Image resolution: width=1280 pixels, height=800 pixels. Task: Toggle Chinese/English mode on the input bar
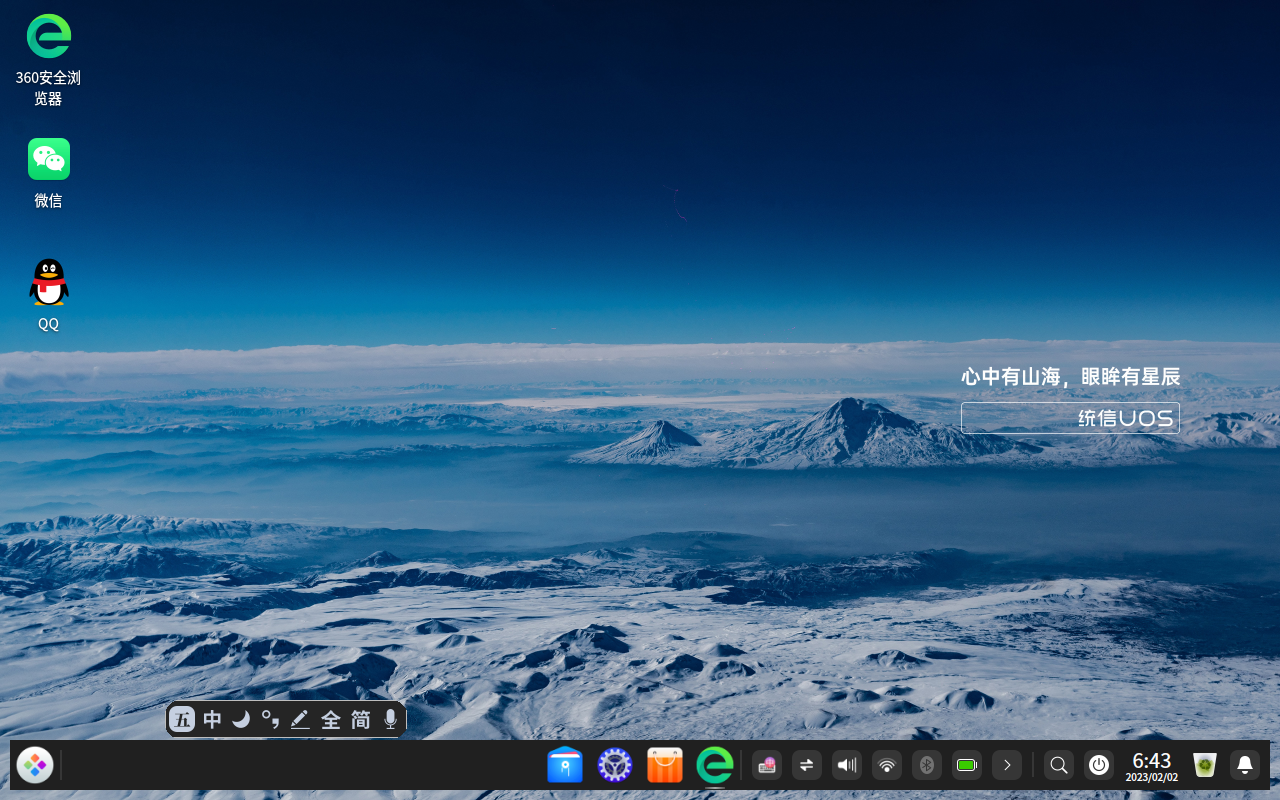click(212, 718)
